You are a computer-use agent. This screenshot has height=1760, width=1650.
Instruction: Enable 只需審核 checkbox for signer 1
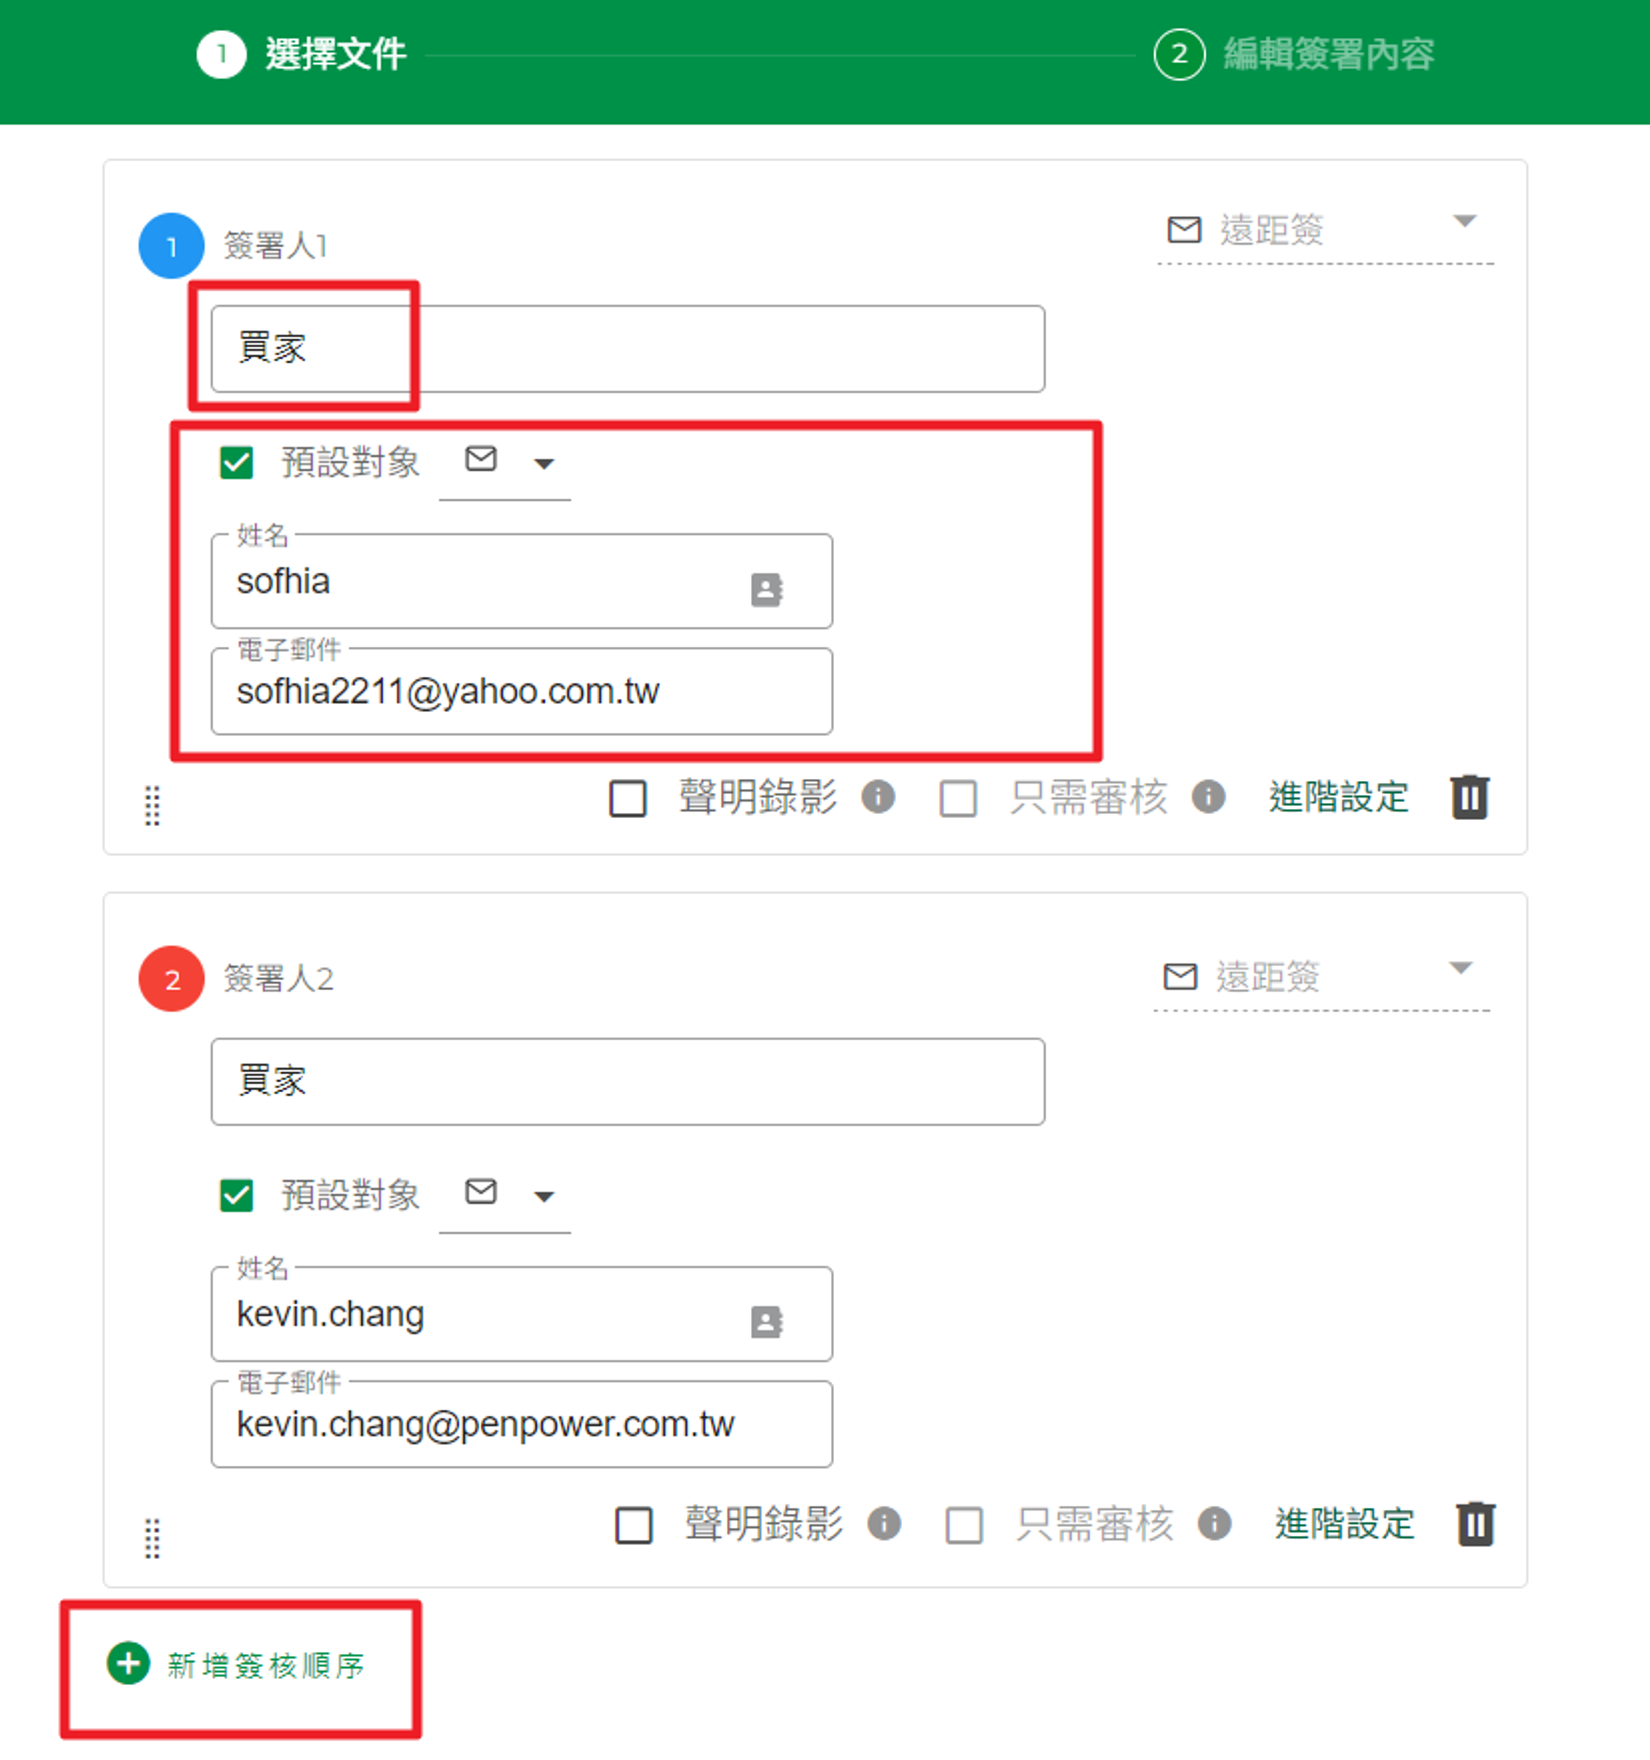pos(958,798)
